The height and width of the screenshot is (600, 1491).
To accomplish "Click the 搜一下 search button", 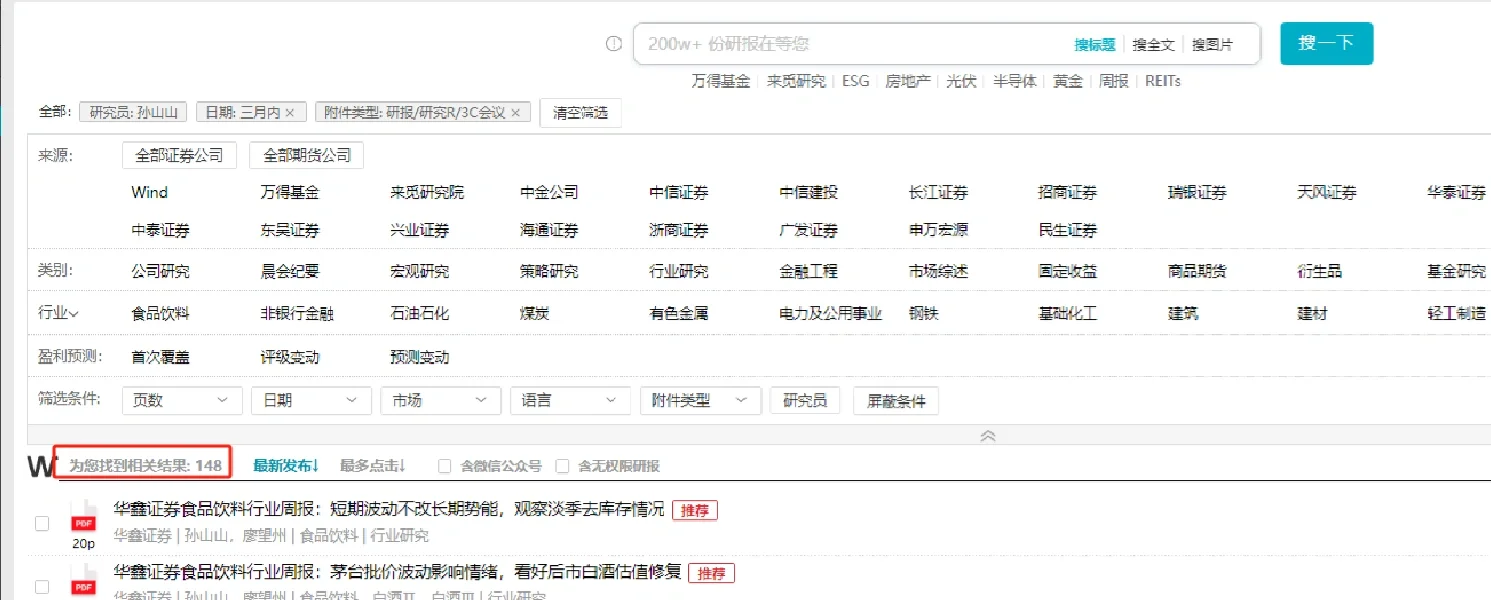I will (1326, 43).
